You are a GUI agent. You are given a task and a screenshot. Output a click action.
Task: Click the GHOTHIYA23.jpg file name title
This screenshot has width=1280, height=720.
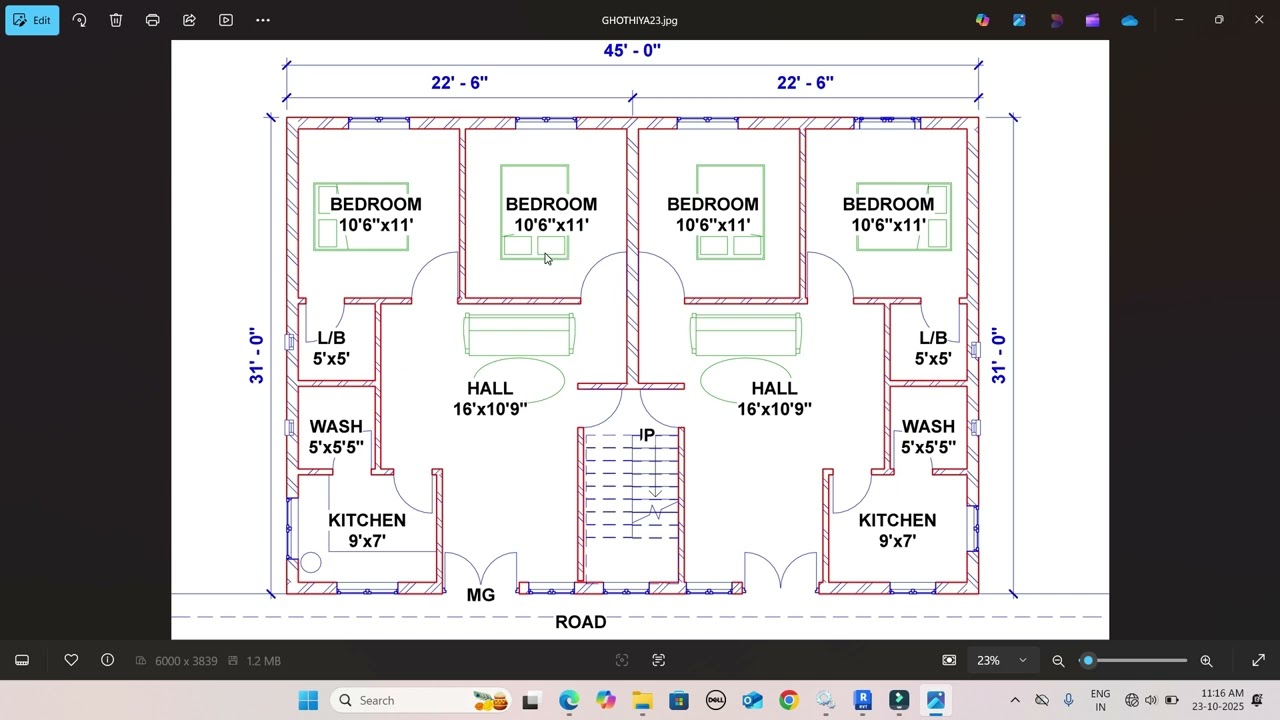pos(639,20)
